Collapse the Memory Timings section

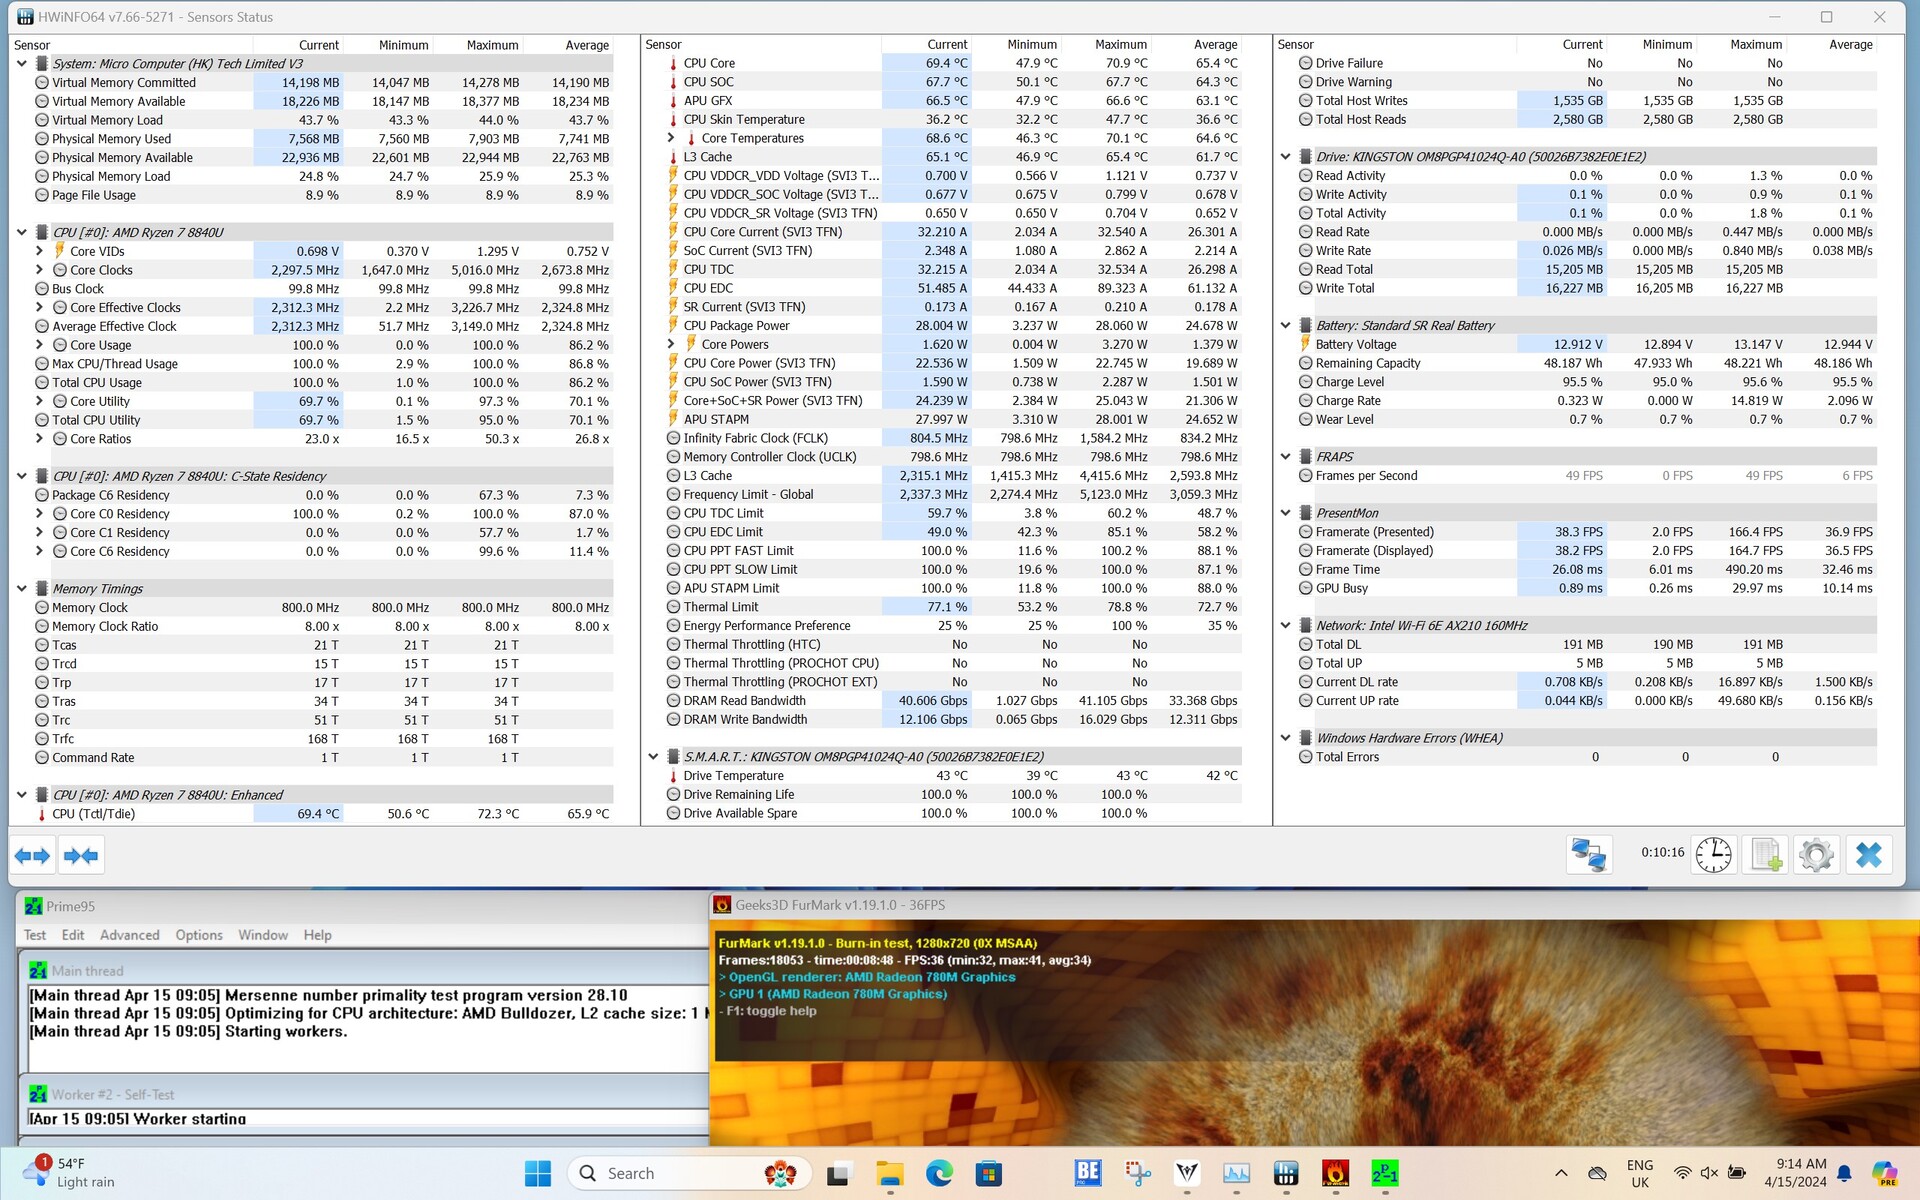tap(22, 589)
